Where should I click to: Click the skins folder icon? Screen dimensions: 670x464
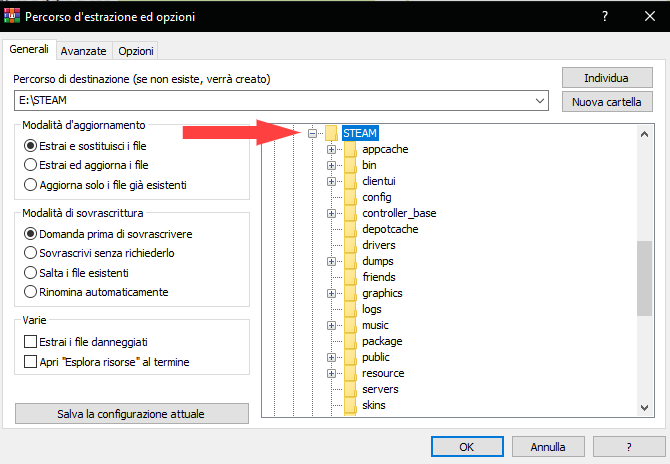350,405
